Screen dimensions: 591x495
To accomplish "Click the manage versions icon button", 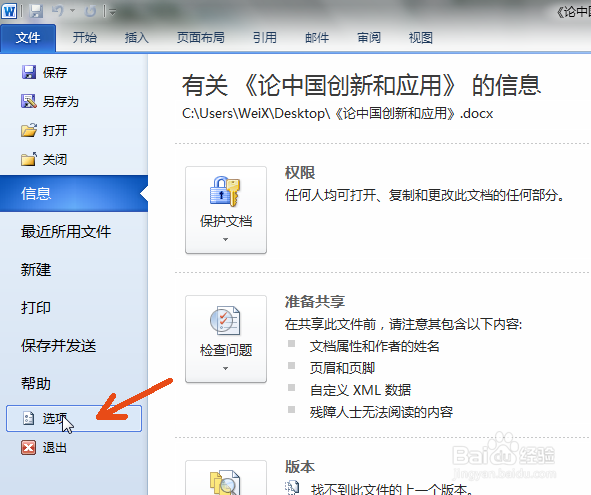I will click(x=226, y=478).
